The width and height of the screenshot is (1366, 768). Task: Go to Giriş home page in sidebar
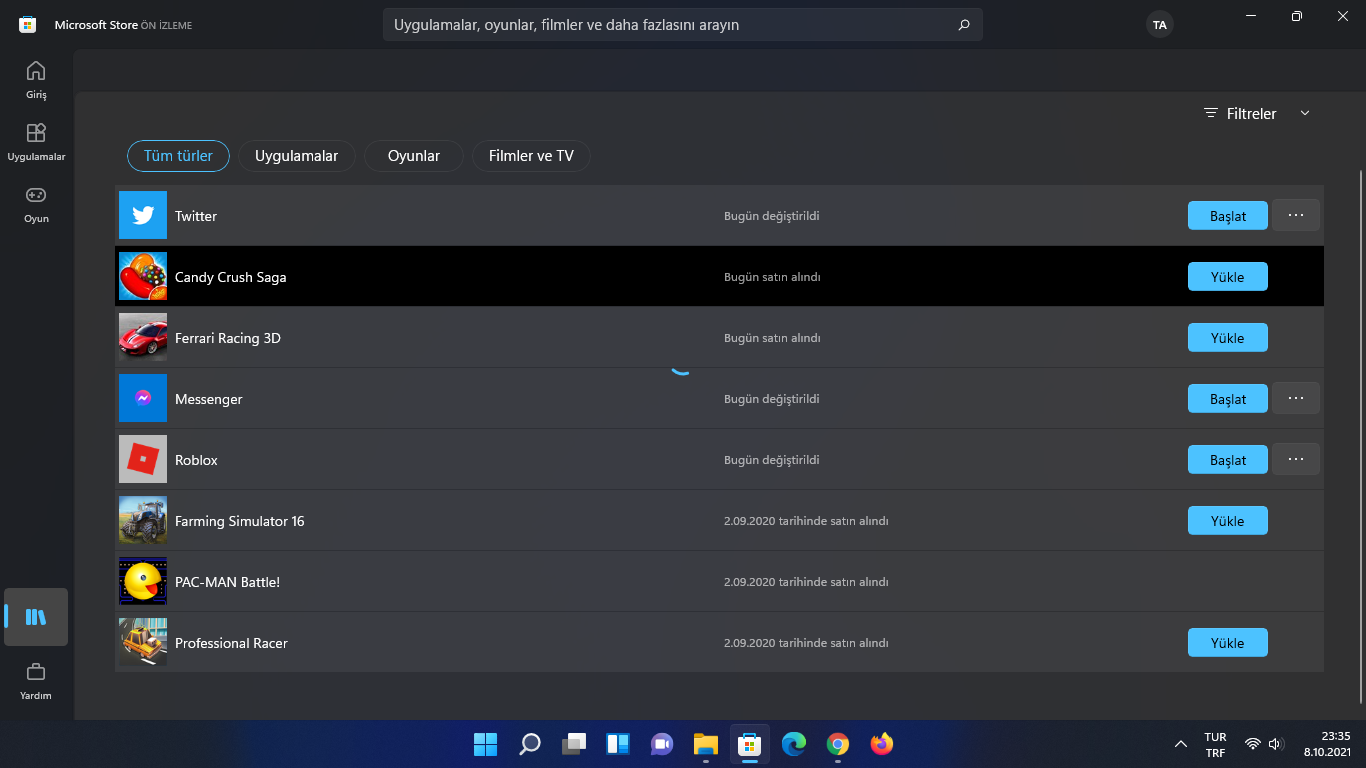pos(36,80)
